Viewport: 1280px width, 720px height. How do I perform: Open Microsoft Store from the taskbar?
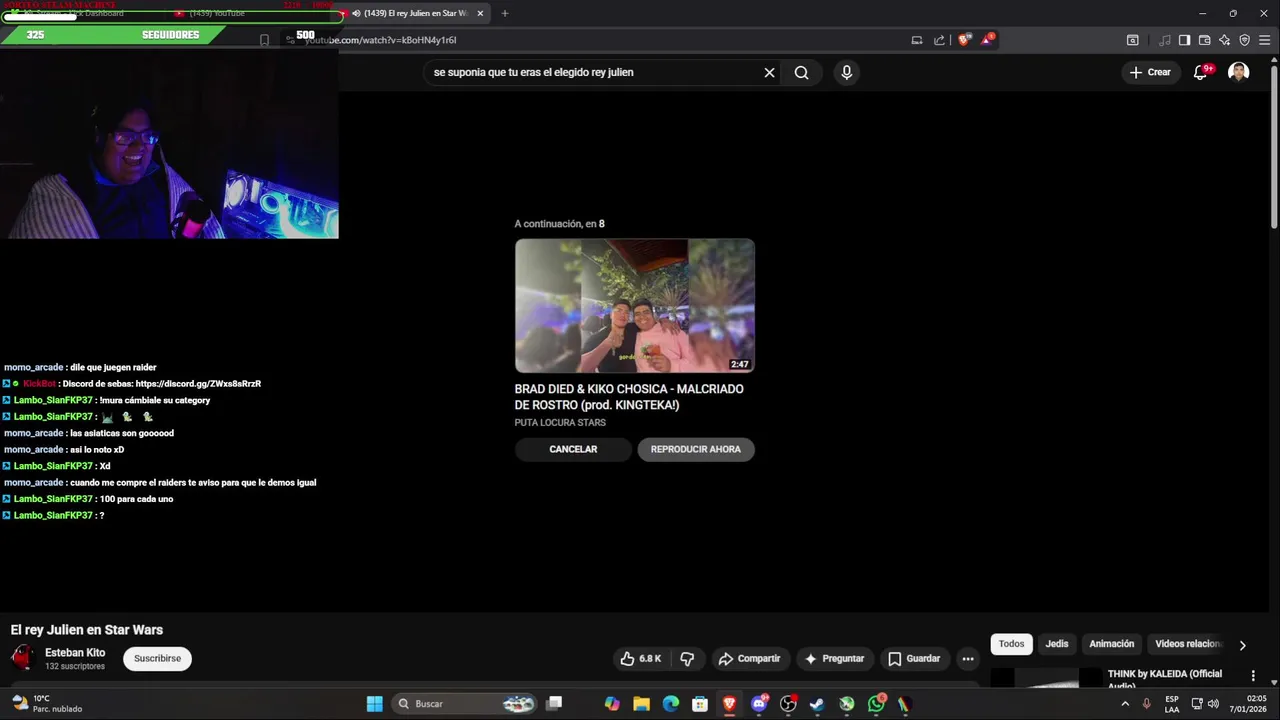(x=700, y=704)
